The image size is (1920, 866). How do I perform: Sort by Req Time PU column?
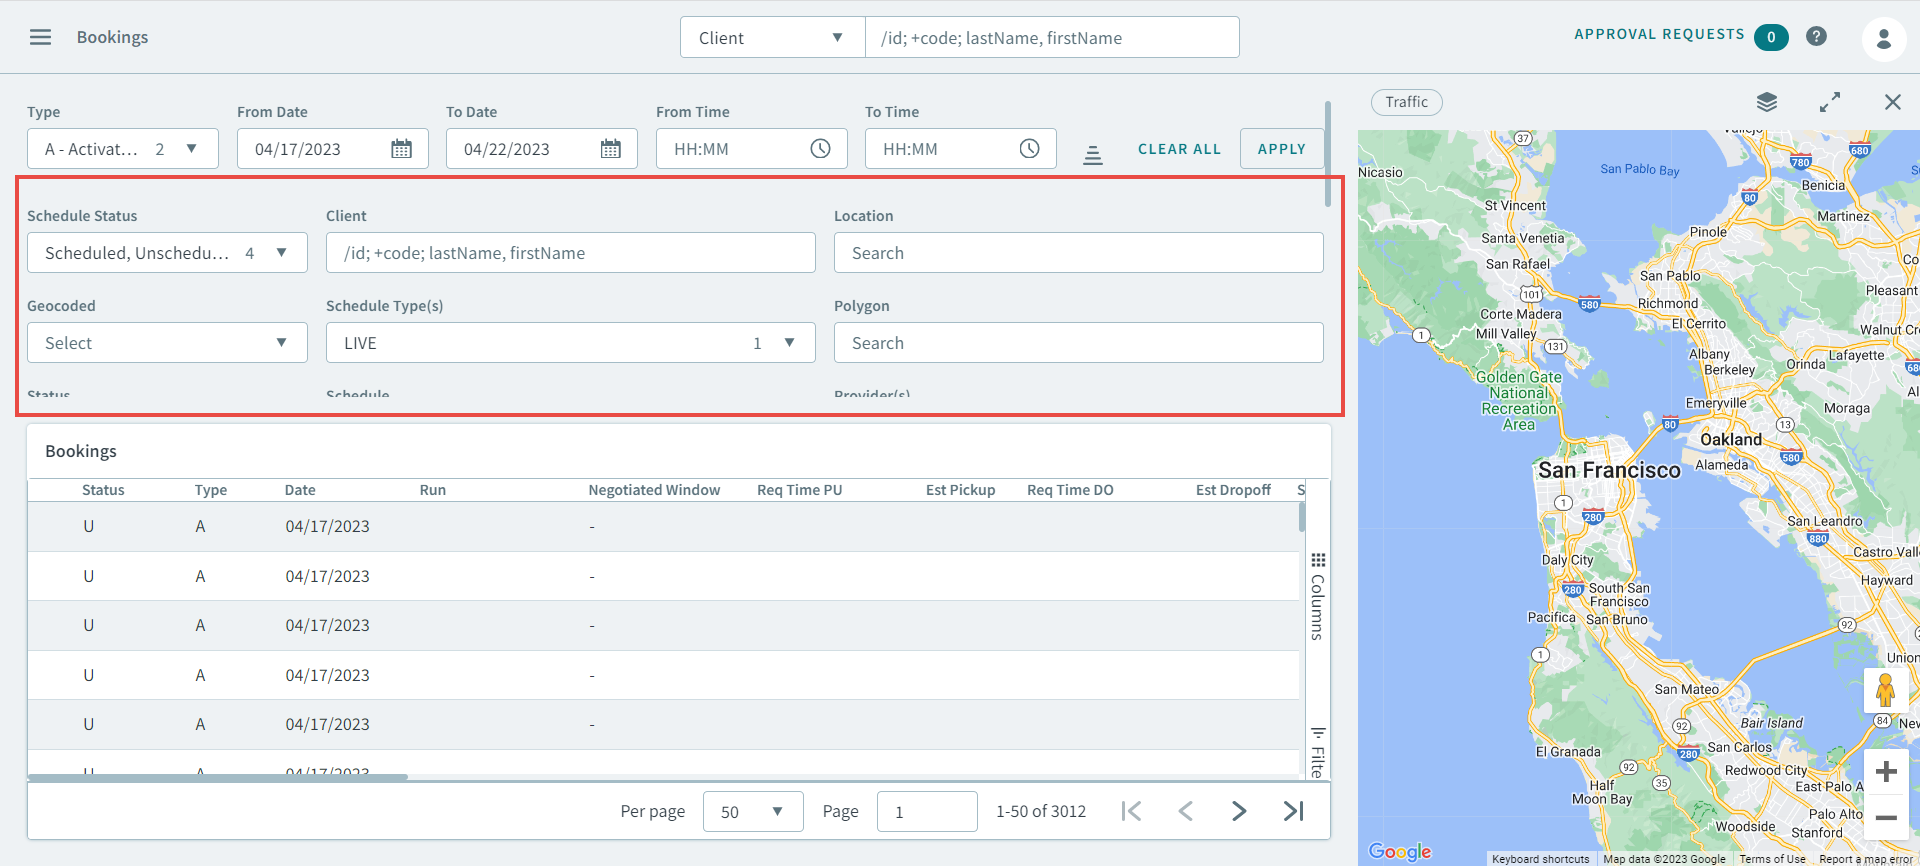[800, 490]
